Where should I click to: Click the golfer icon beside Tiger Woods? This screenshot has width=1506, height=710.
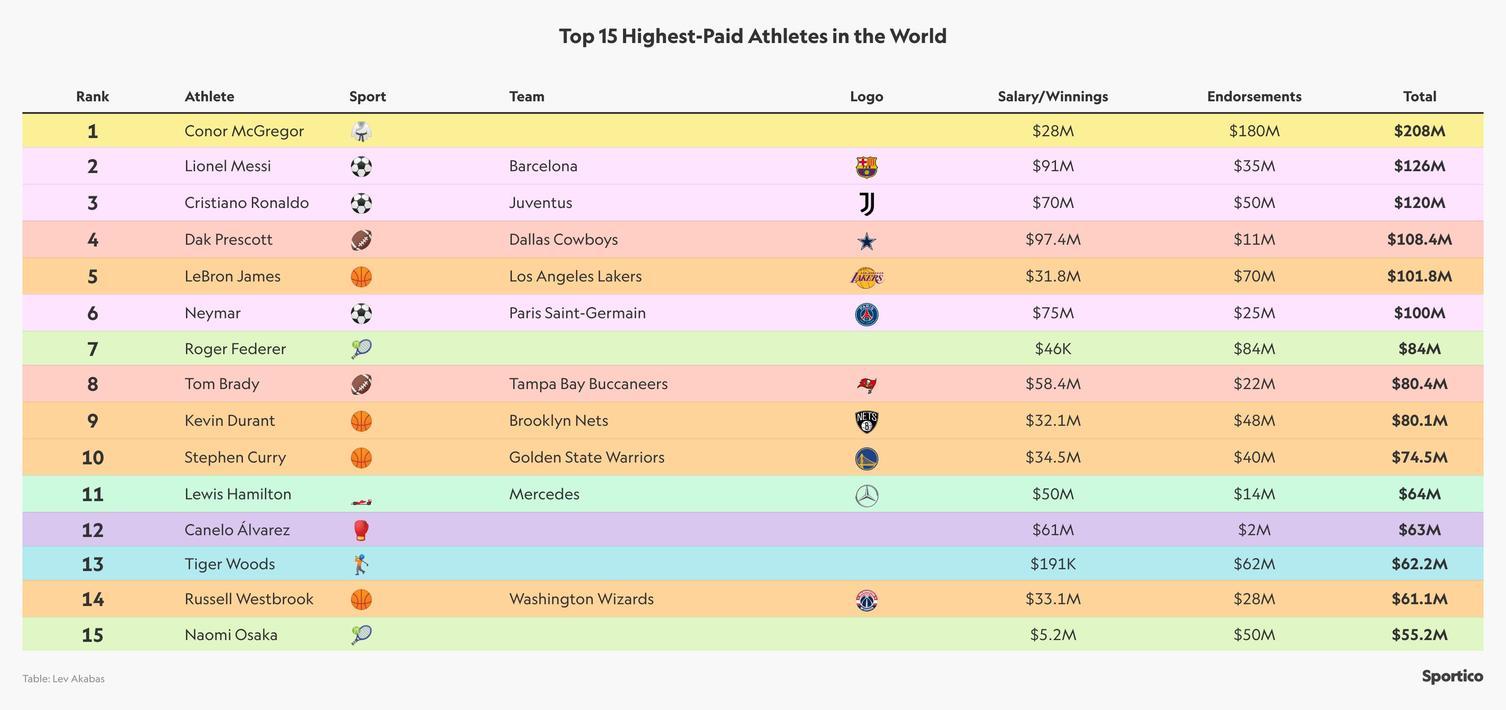pos(361,564)
